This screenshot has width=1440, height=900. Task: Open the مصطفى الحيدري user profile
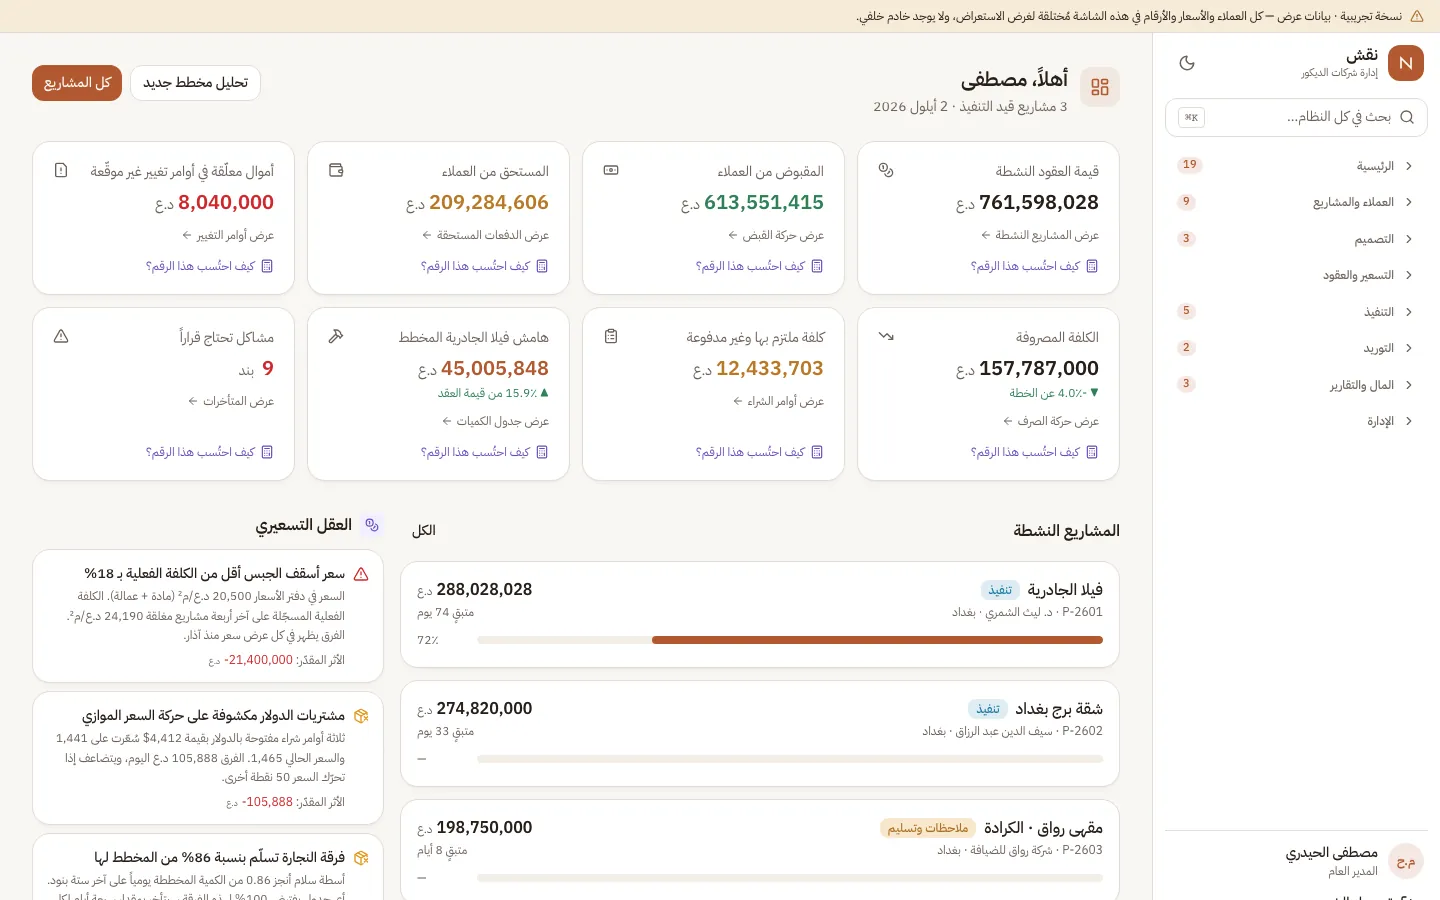[1296, 861]
